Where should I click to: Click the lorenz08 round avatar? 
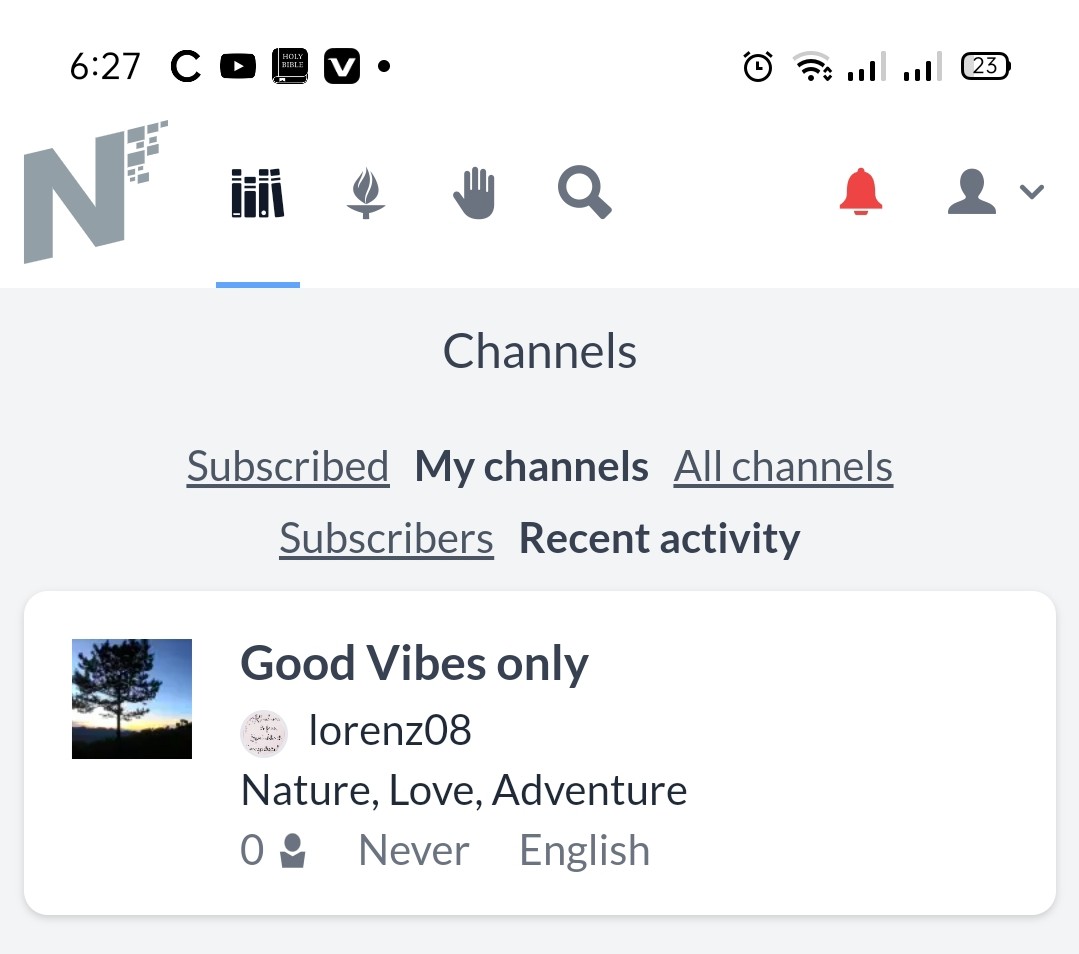(x=264, y=734)
